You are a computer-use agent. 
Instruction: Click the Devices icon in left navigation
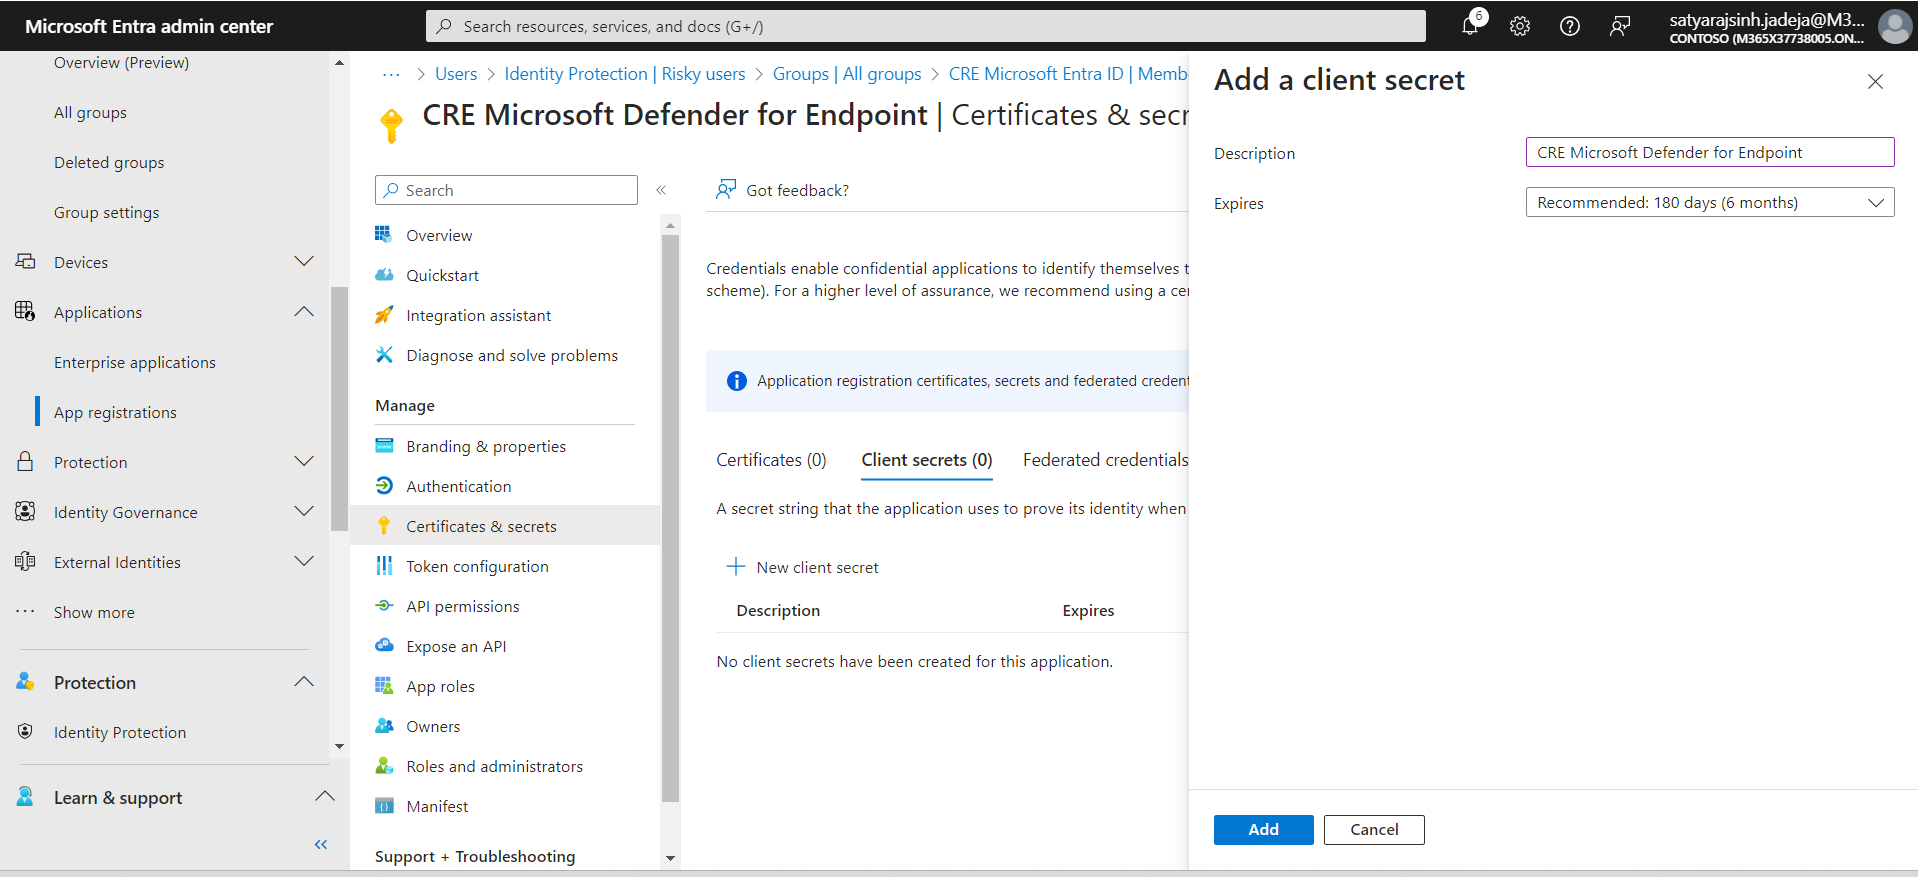tap(26, 262)
